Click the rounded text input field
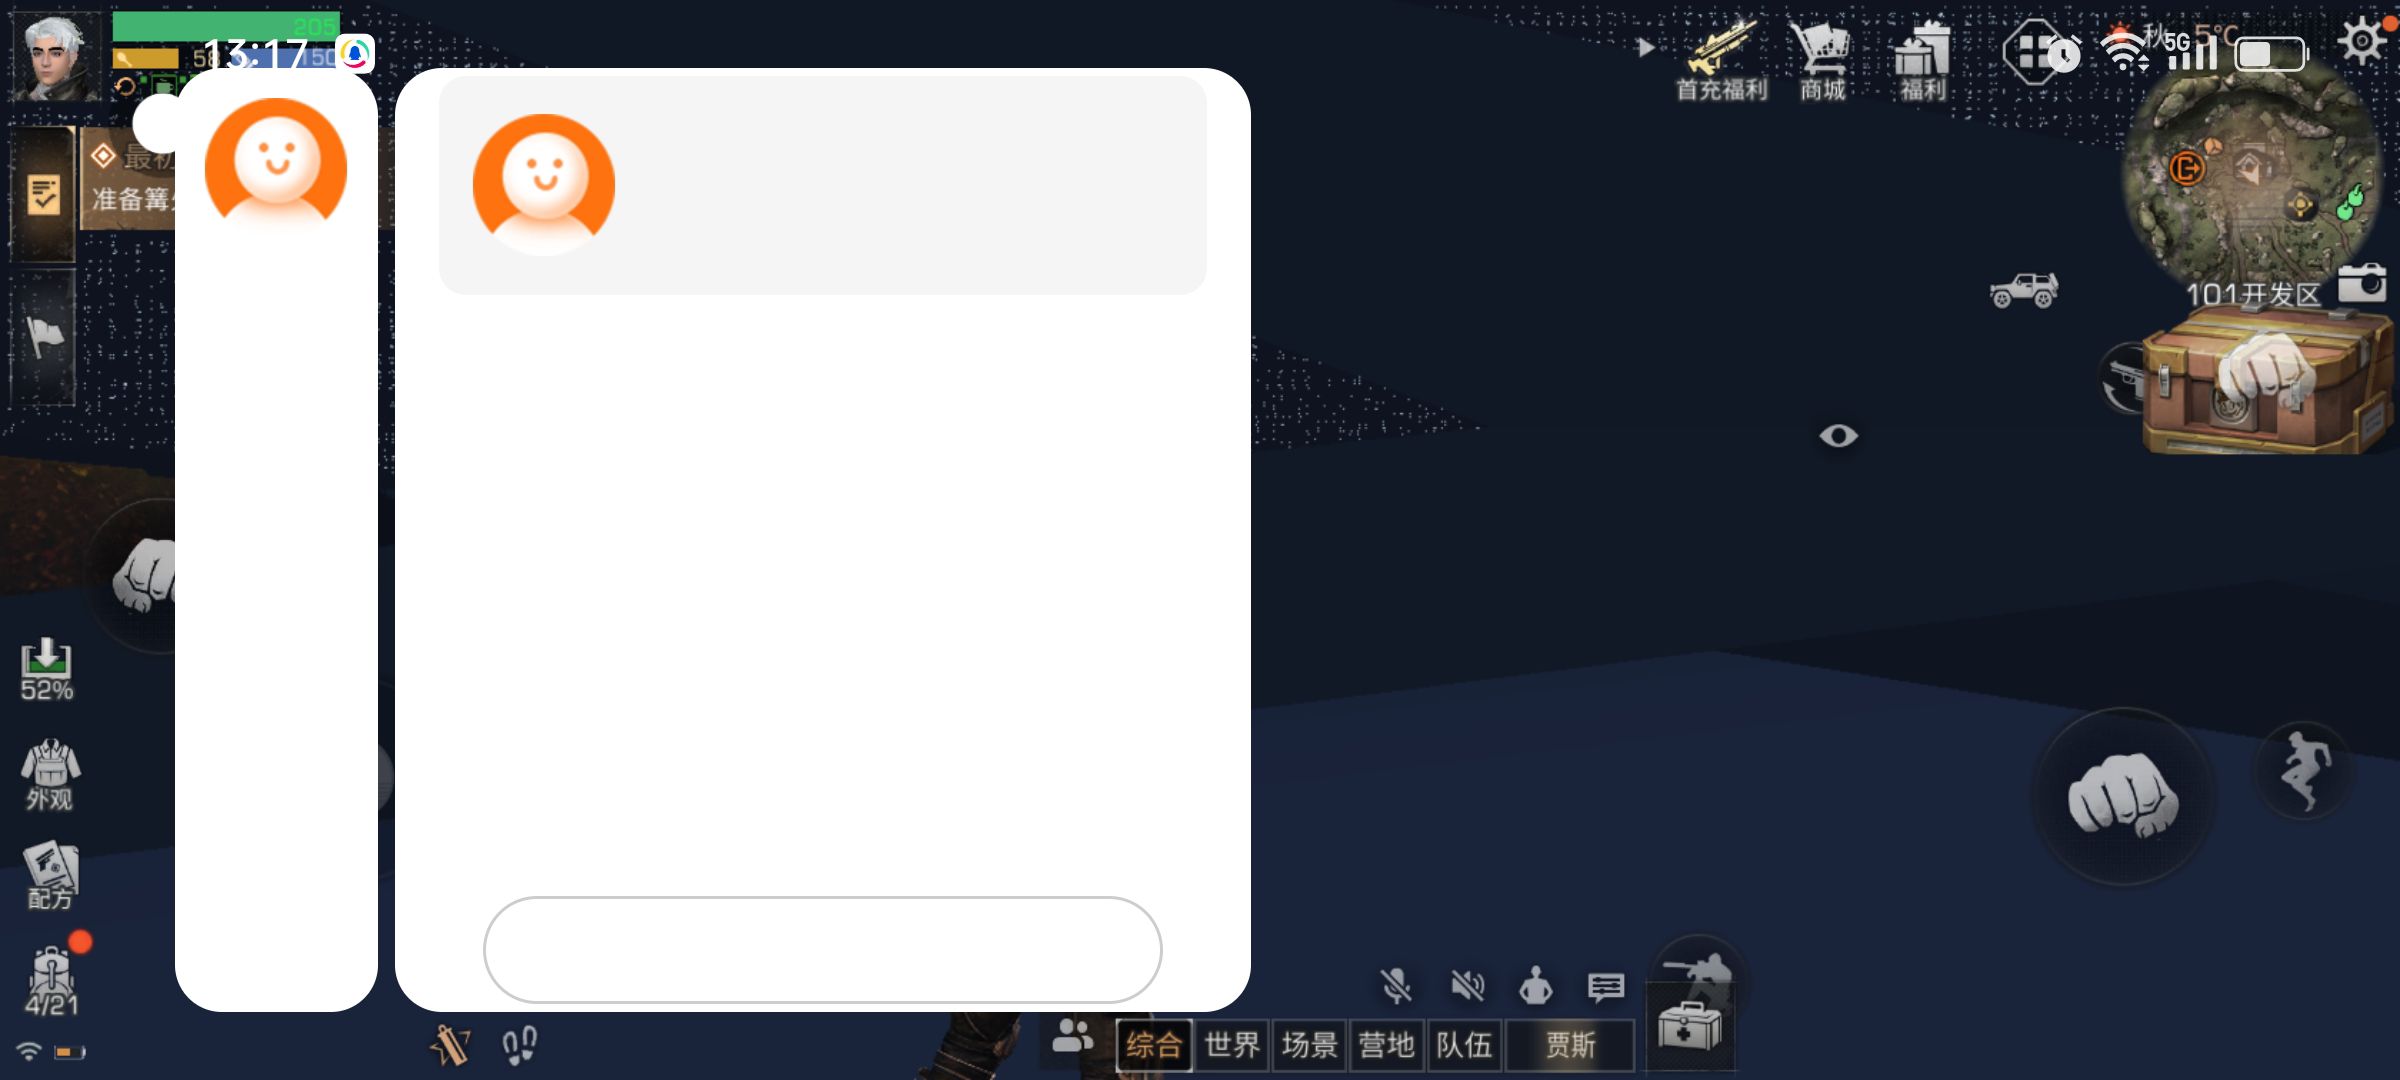 (x=822, y=949)
